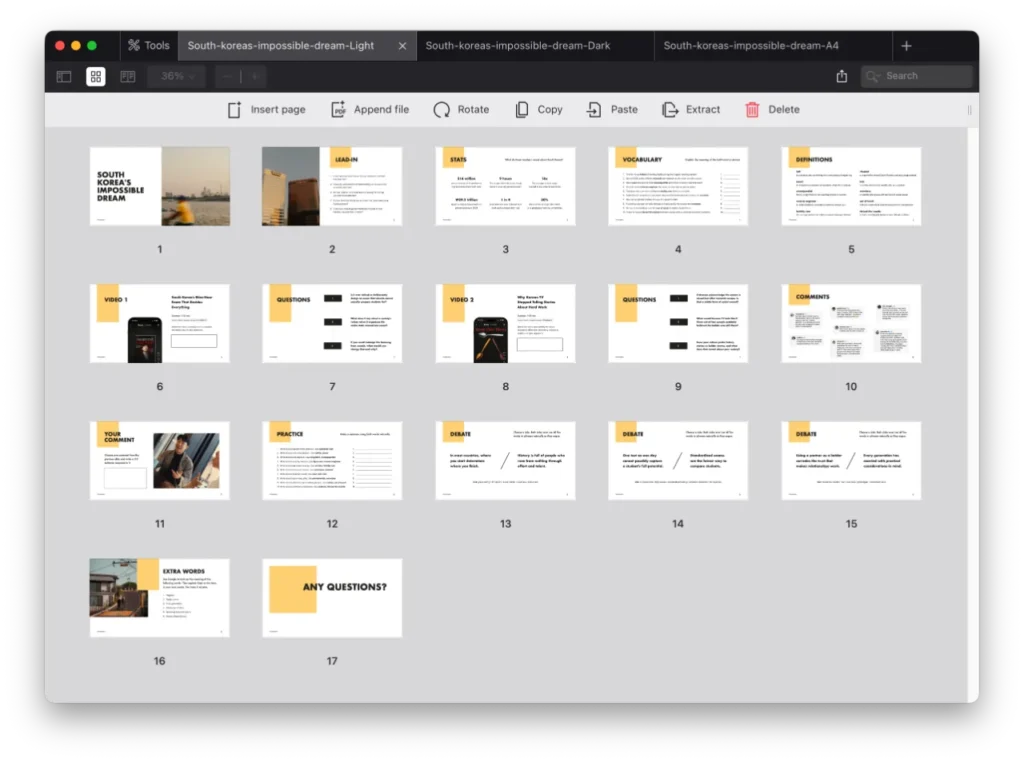Switch to two-page reading view icon

point(128,76)
